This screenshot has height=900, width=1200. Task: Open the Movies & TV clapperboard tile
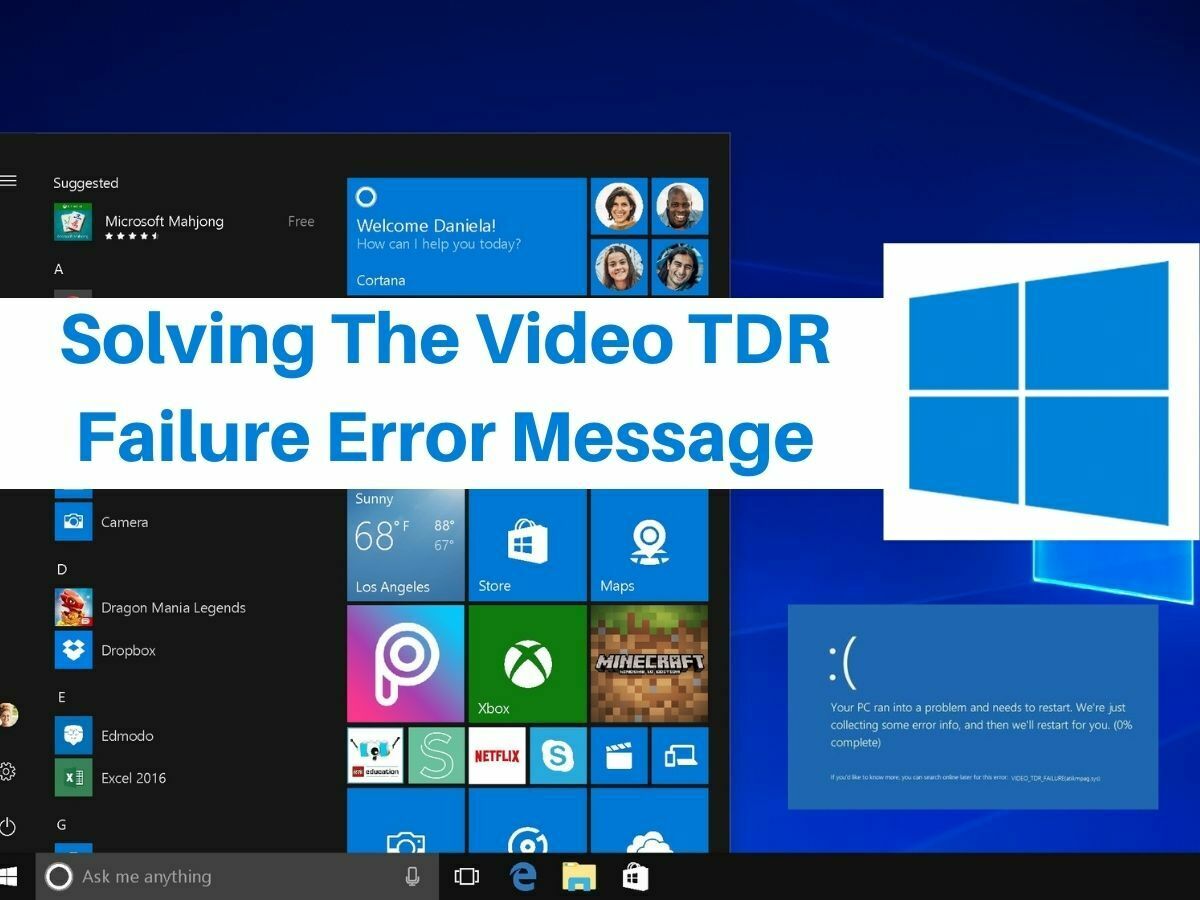point(619,755)
